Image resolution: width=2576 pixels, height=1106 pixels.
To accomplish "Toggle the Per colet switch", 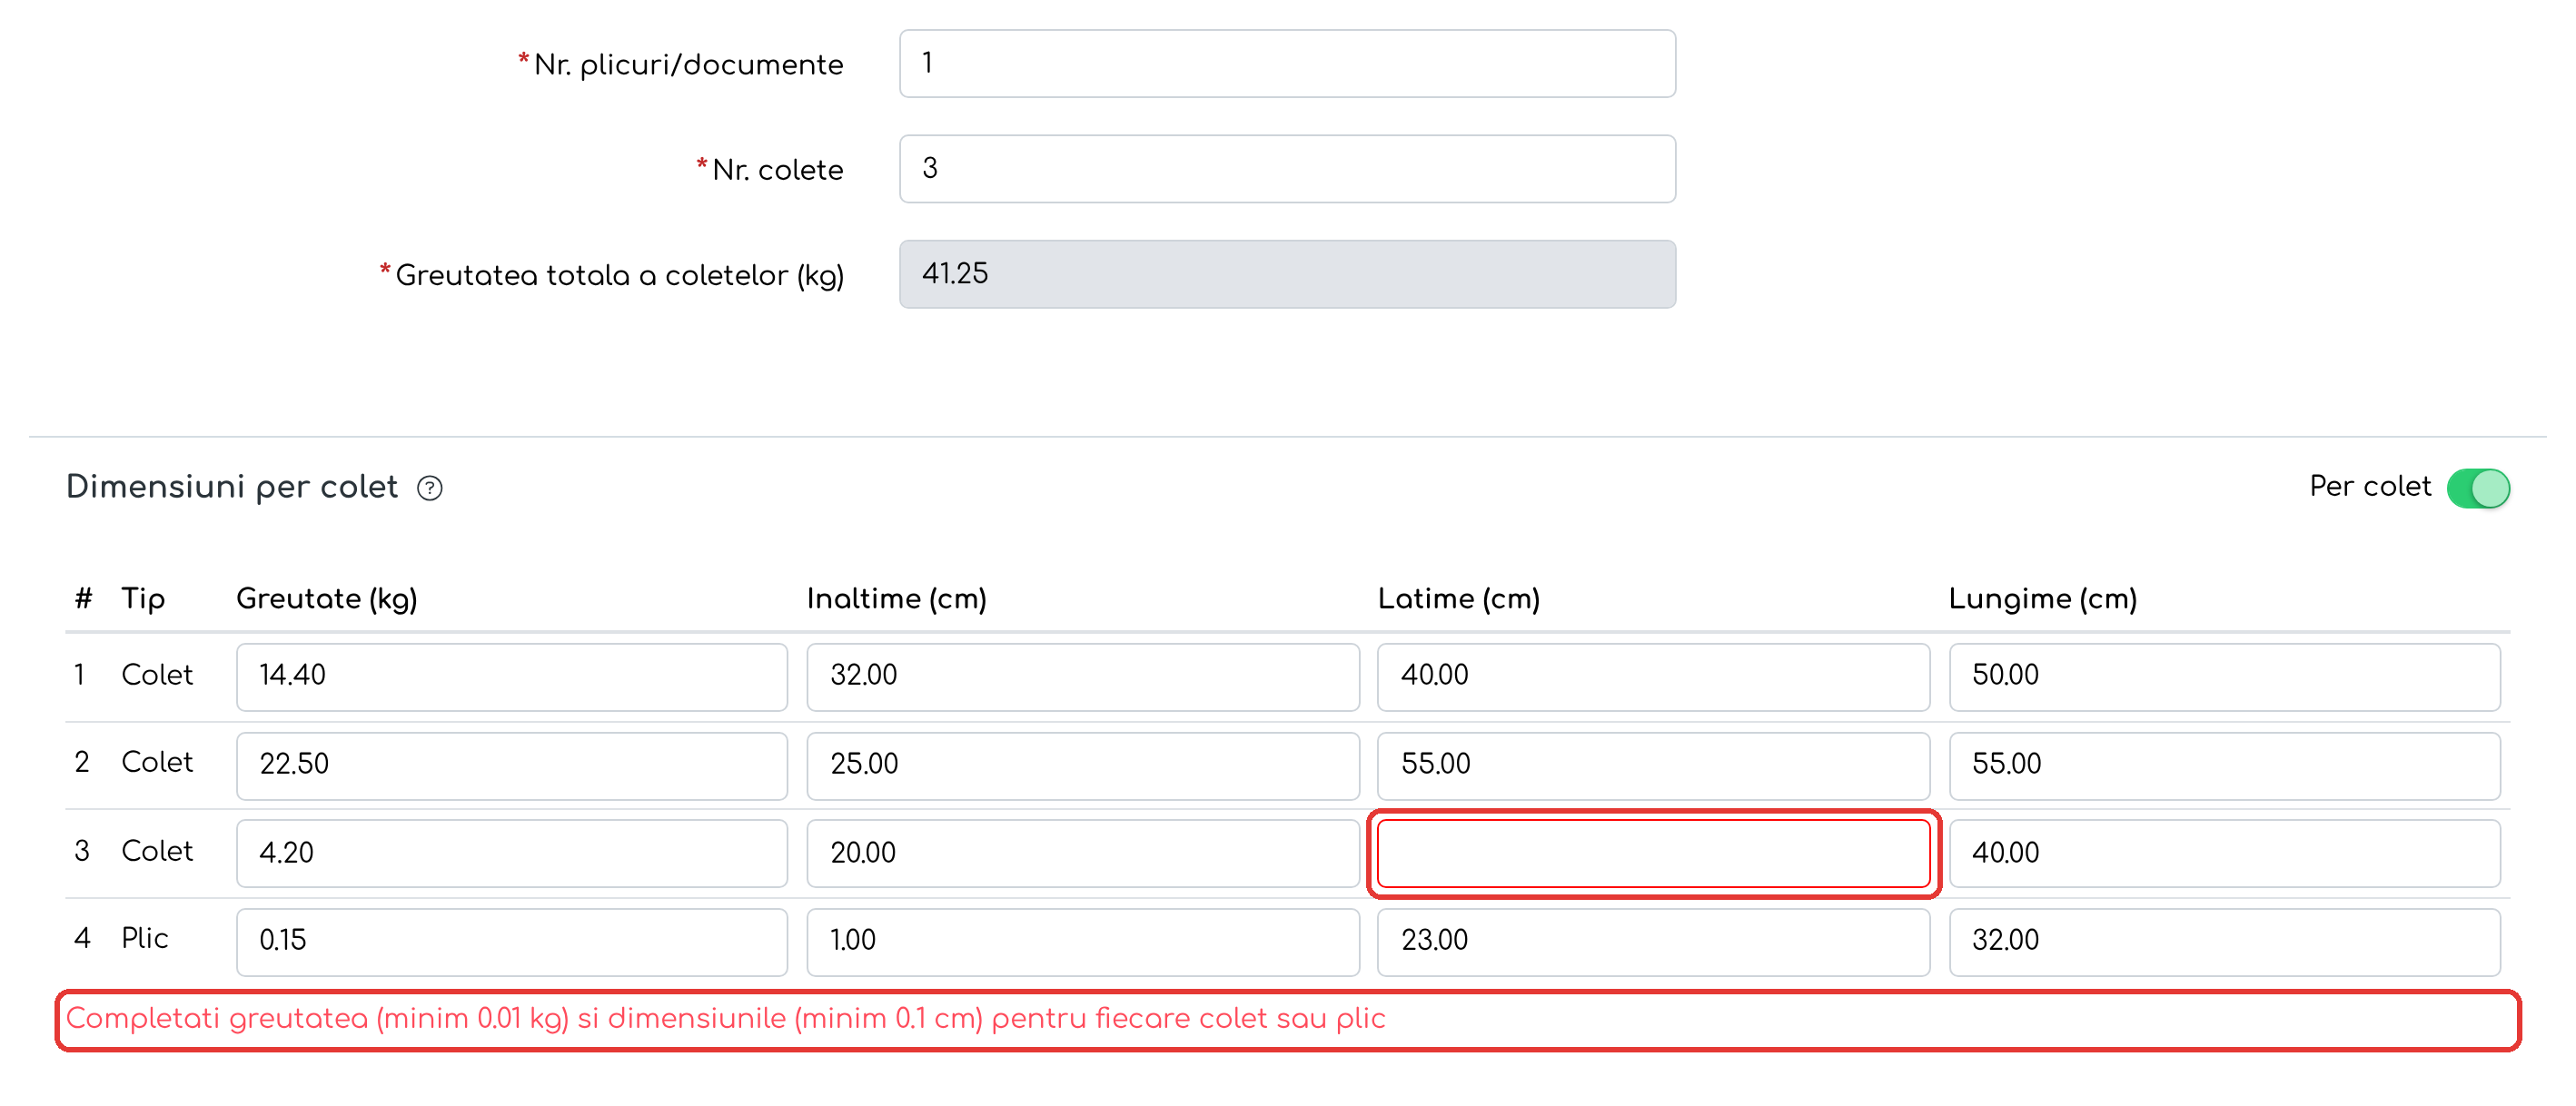I will [x=2478, y=488].
